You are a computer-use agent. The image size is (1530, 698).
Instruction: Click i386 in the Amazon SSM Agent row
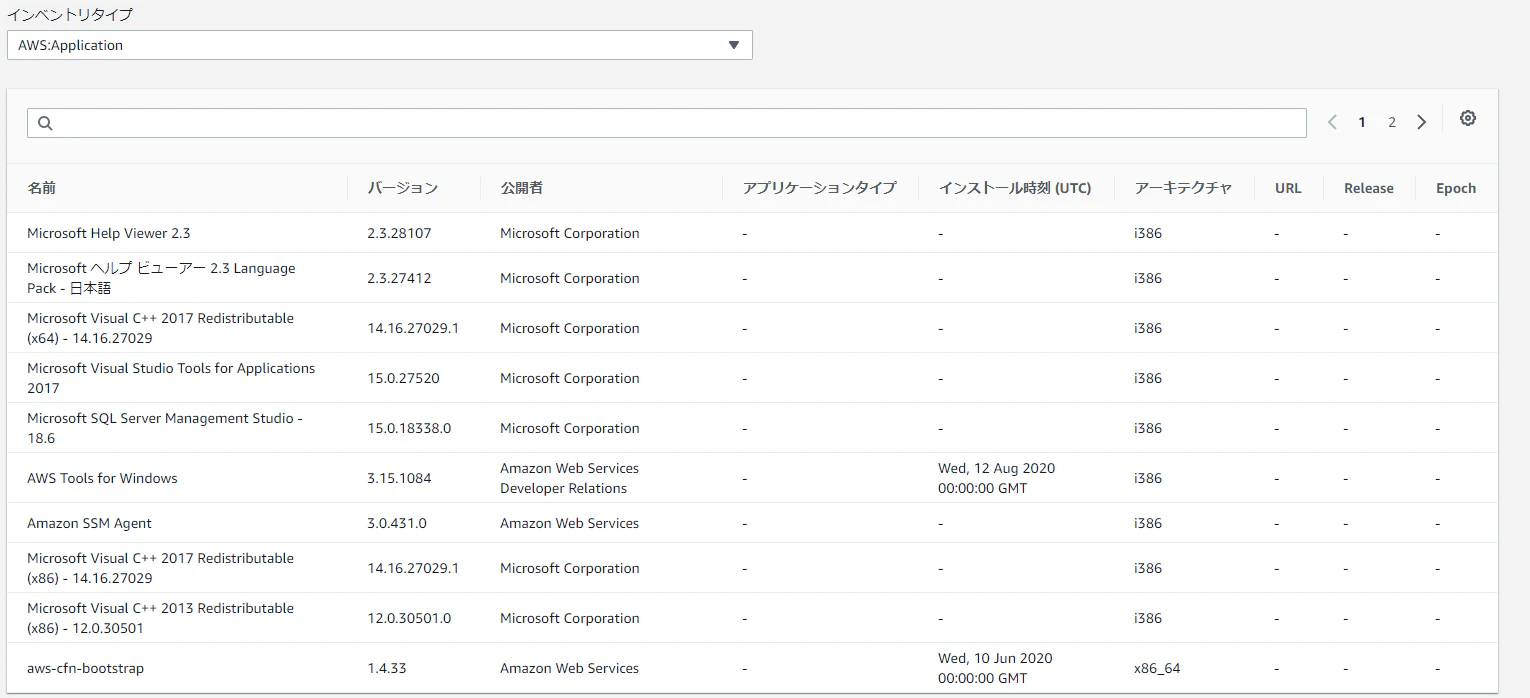point(1148,523)
